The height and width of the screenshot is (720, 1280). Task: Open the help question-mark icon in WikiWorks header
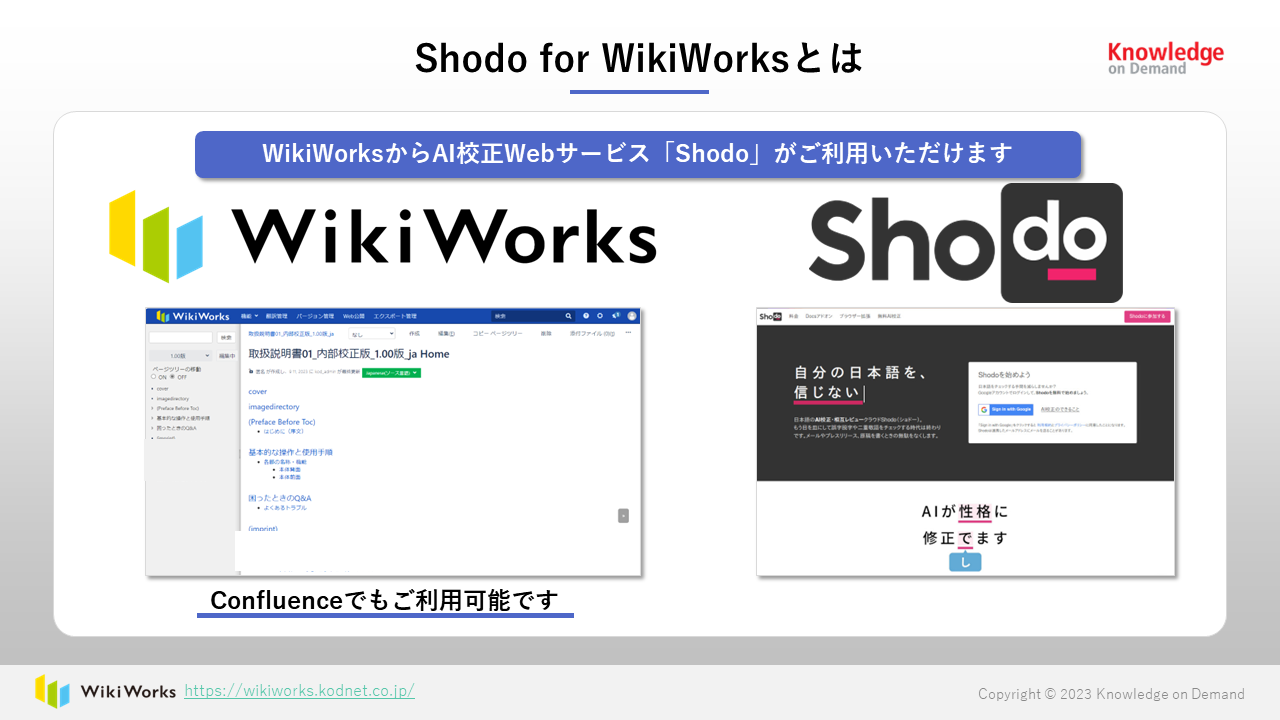586,317
